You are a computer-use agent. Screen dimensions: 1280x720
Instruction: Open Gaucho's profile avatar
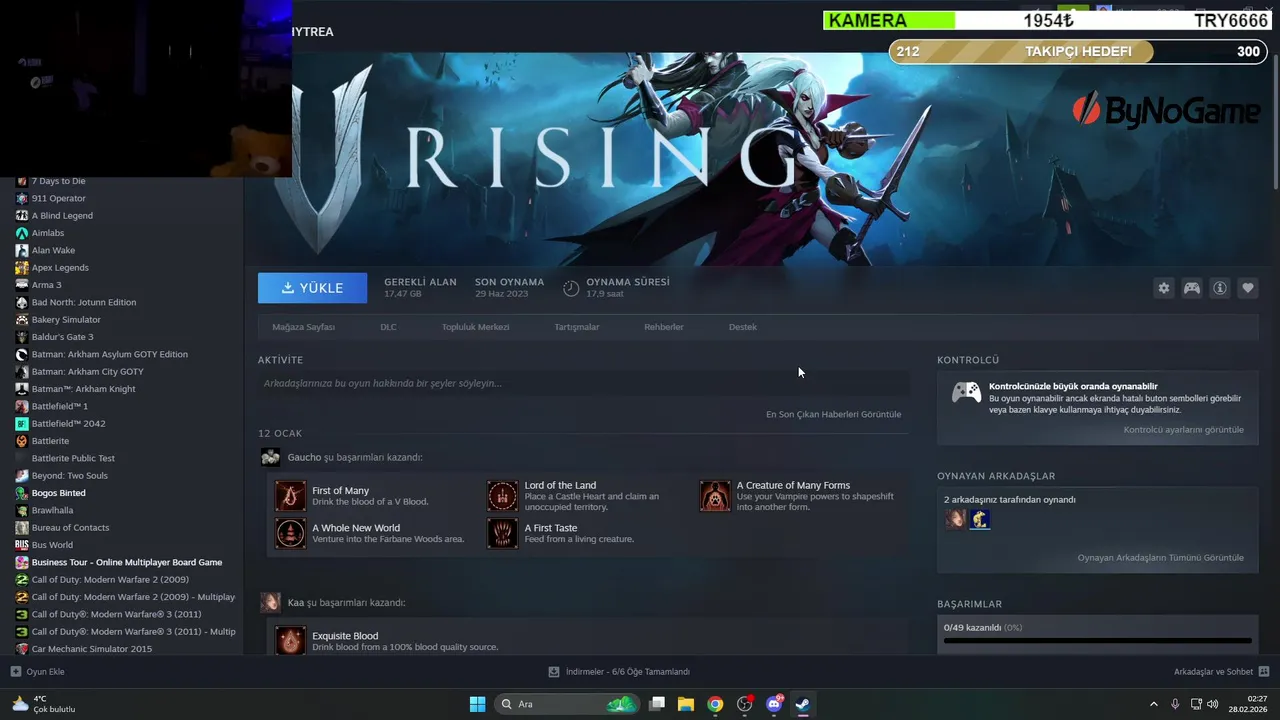pyautogui.click(x=270, y=457)
